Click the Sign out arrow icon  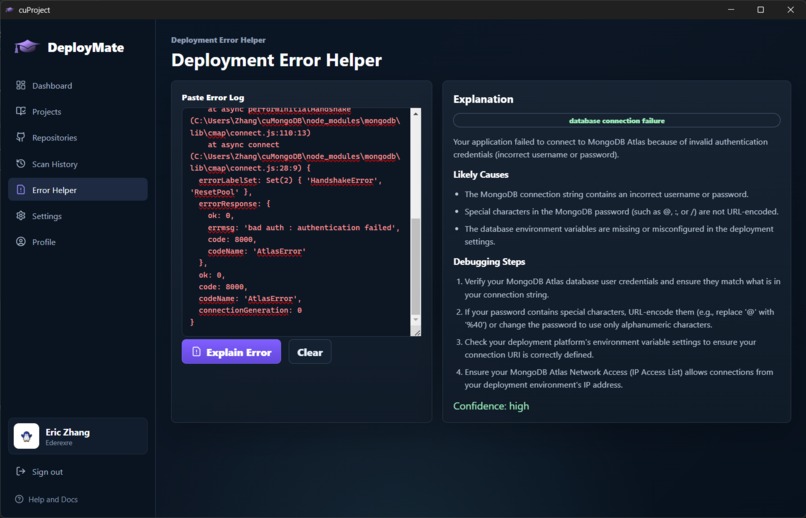pyautogui.click(x=21, y=471)
